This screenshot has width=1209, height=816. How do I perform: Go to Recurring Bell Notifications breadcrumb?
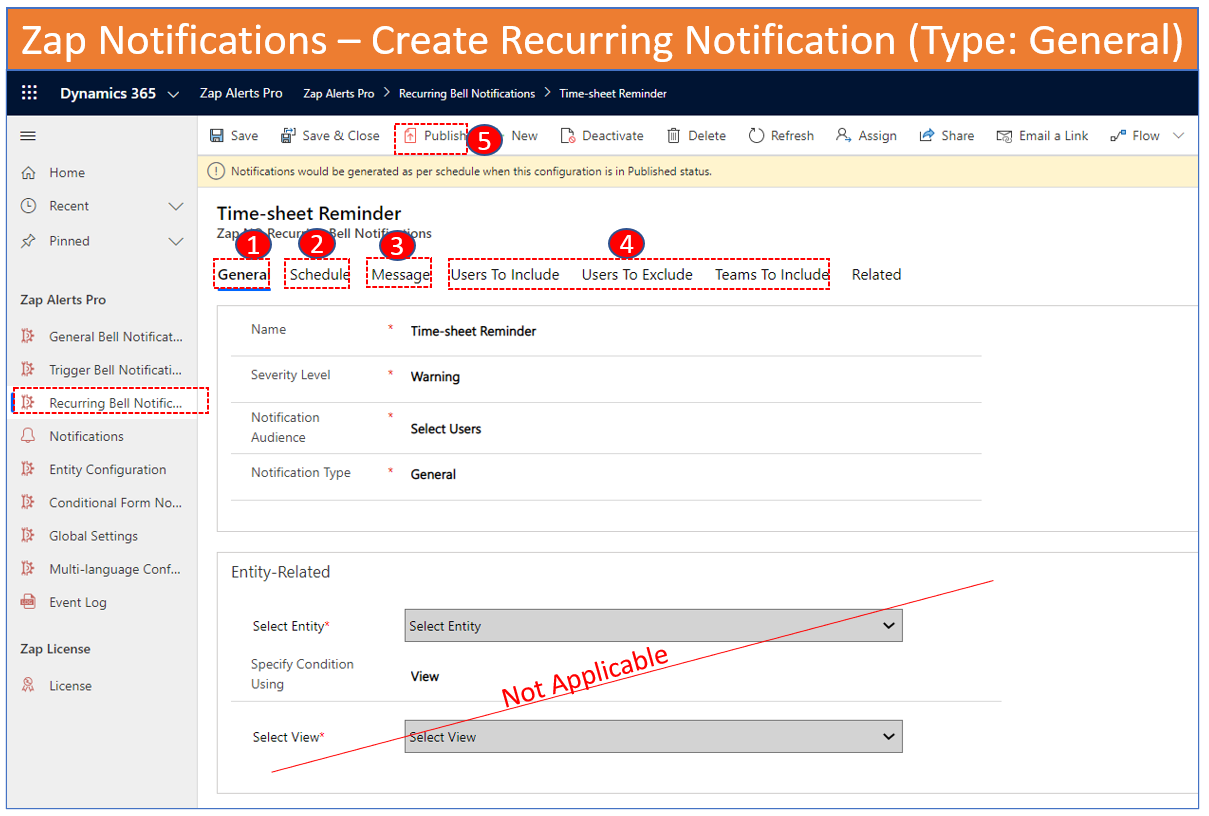click(x=467, y=94)
